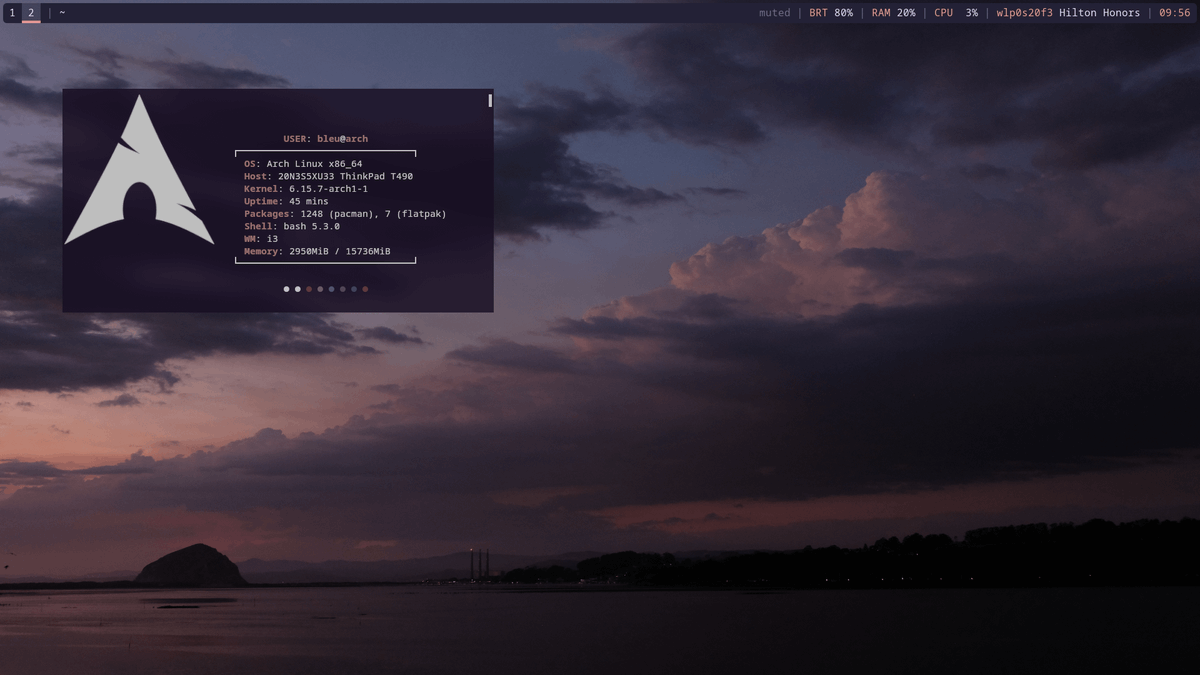
Task: Click the "OS: Arch Linux x86_64" line
Action: point(303,164)
